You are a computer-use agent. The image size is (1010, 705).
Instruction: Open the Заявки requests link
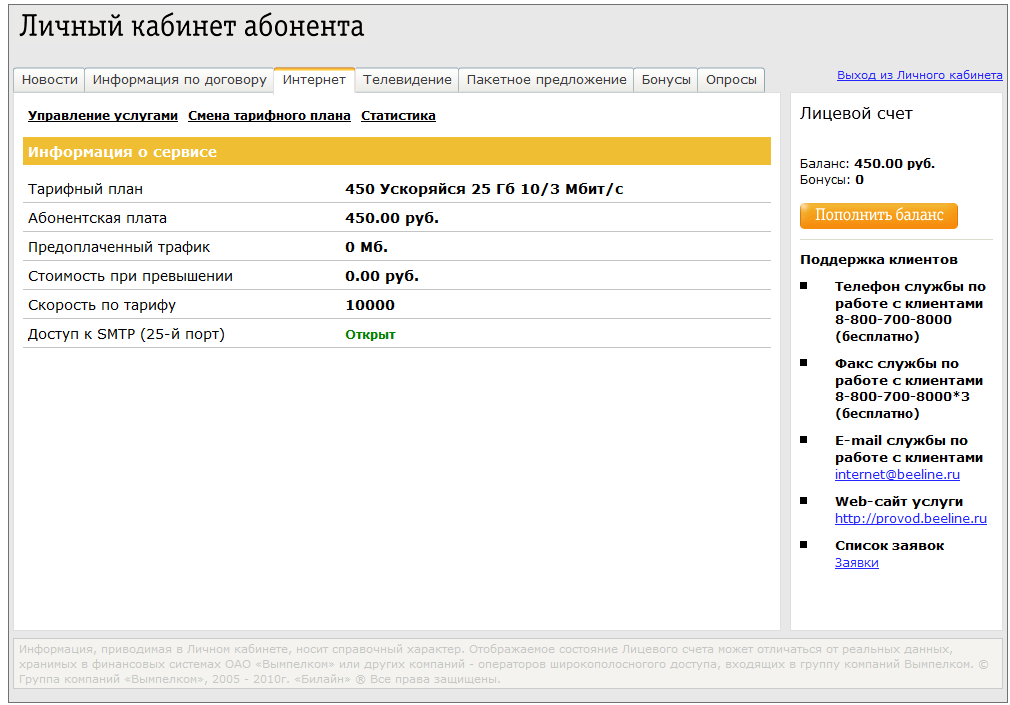856,563
